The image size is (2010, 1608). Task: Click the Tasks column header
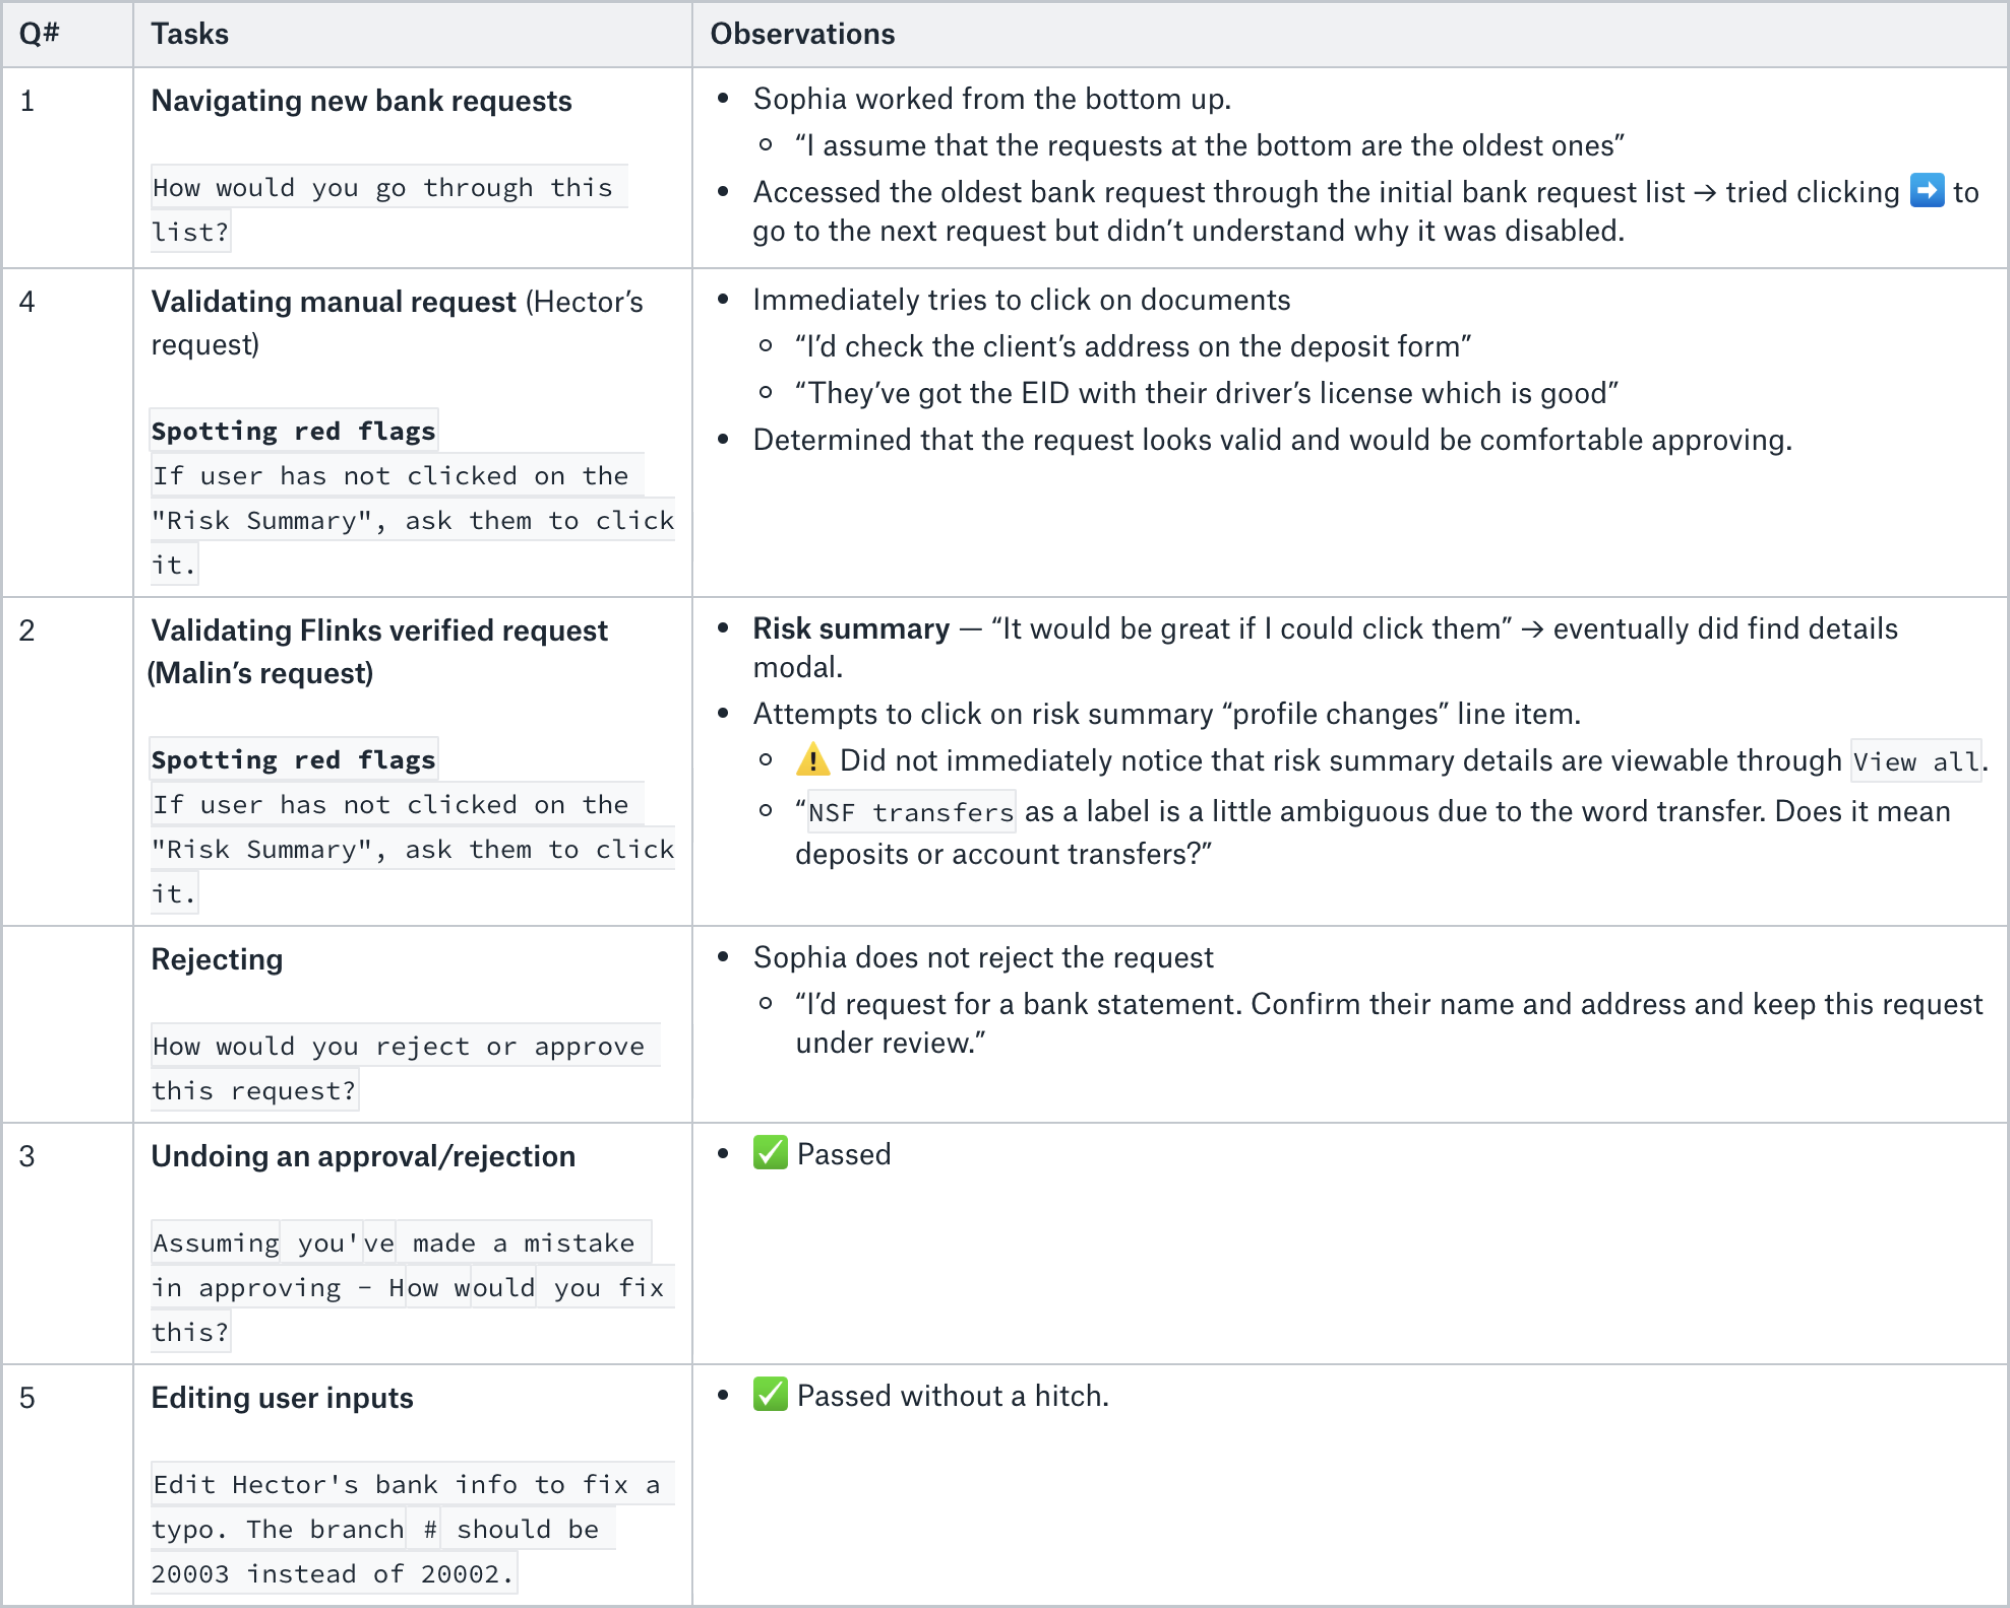pos(190,34)
